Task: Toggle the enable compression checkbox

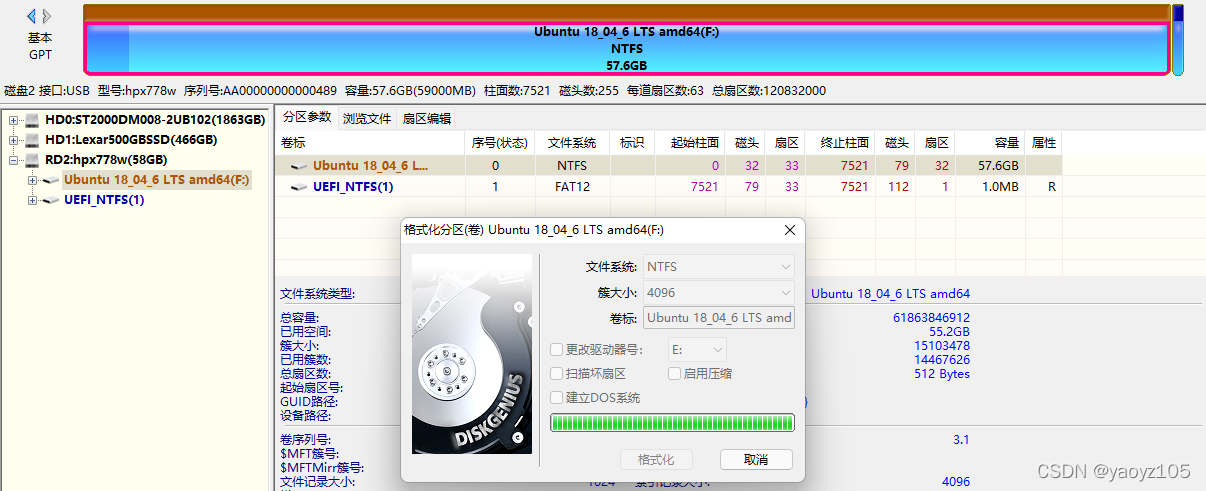Action: [674, 374]
